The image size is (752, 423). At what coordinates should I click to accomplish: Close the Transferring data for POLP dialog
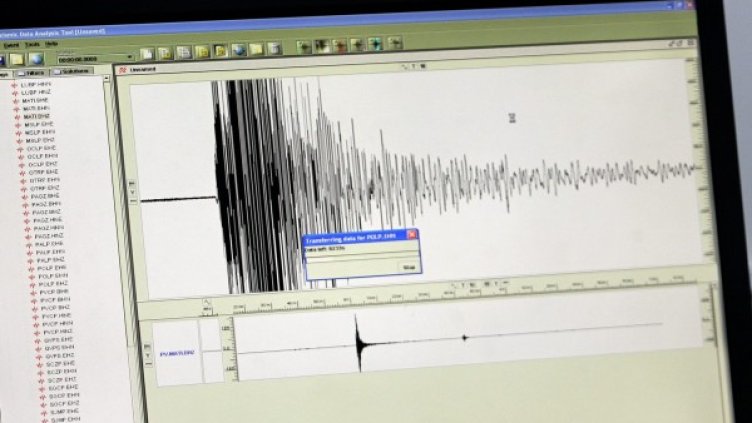click(411, 234)
